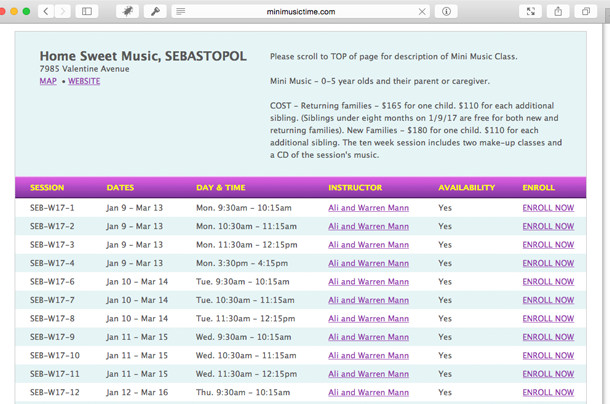Click ENROLL NOW for session SEB-W17-4
The height and width of the screenshot is (404, 610).
coord(548,263)
